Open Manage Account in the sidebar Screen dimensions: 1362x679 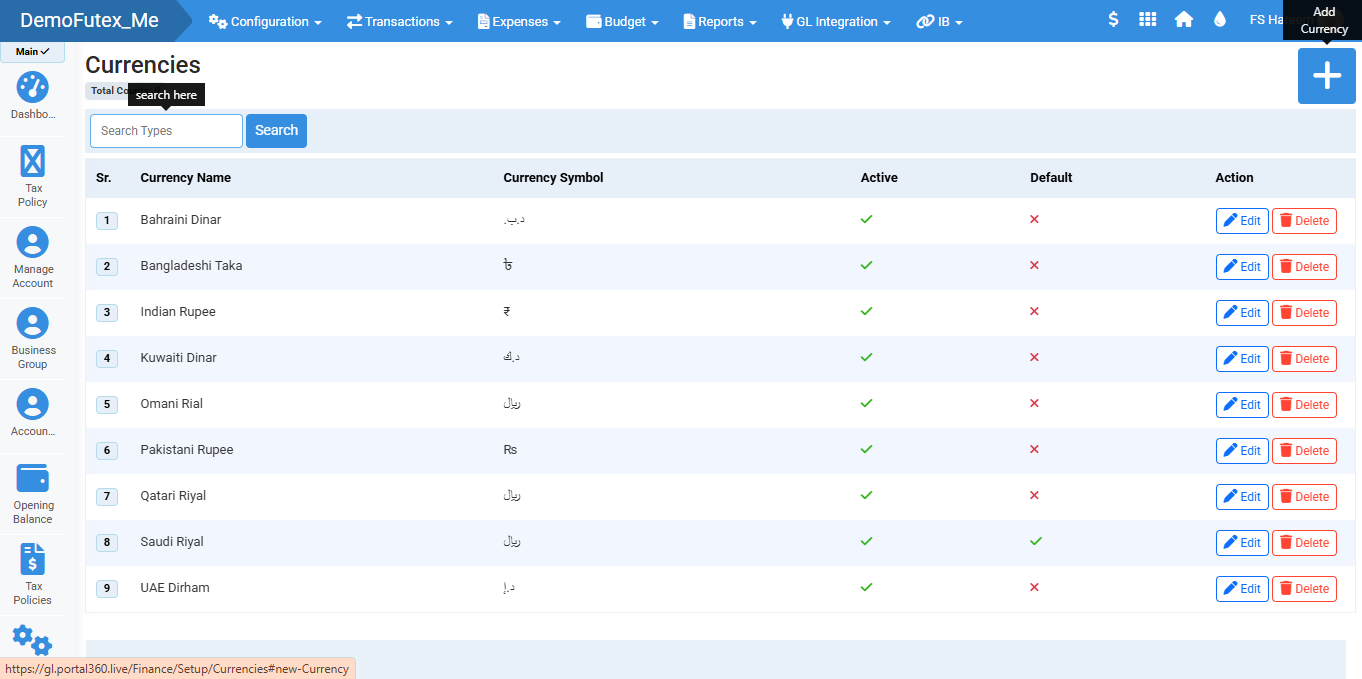[33, 258]
